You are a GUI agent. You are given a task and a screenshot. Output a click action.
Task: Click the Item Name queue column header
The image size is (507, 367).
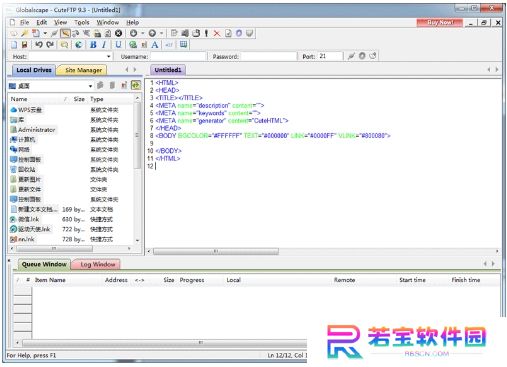click(x=50, y=280)
